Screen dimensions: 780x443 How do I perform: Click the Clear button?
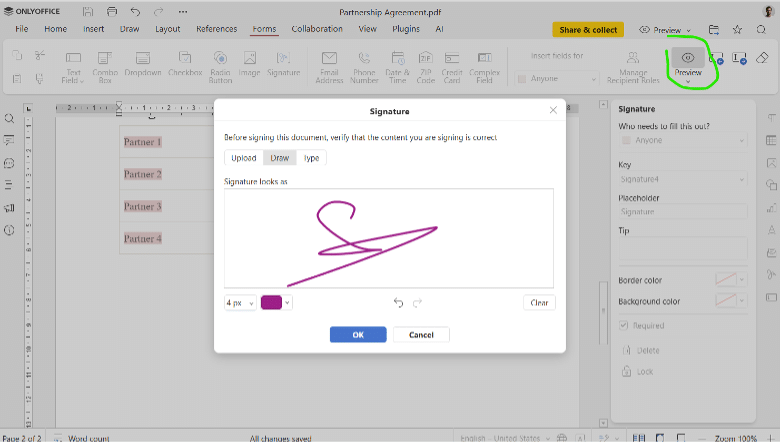click(x=538, y=303)
